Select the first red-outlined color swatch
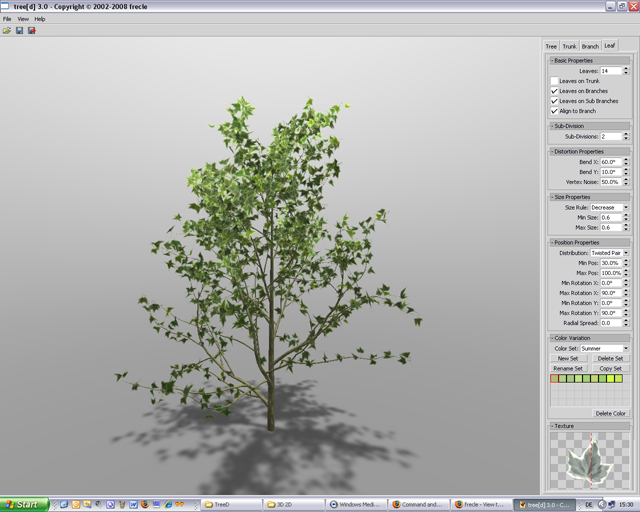Viewport: 640px width, 512px height. (x=555, y=379)
